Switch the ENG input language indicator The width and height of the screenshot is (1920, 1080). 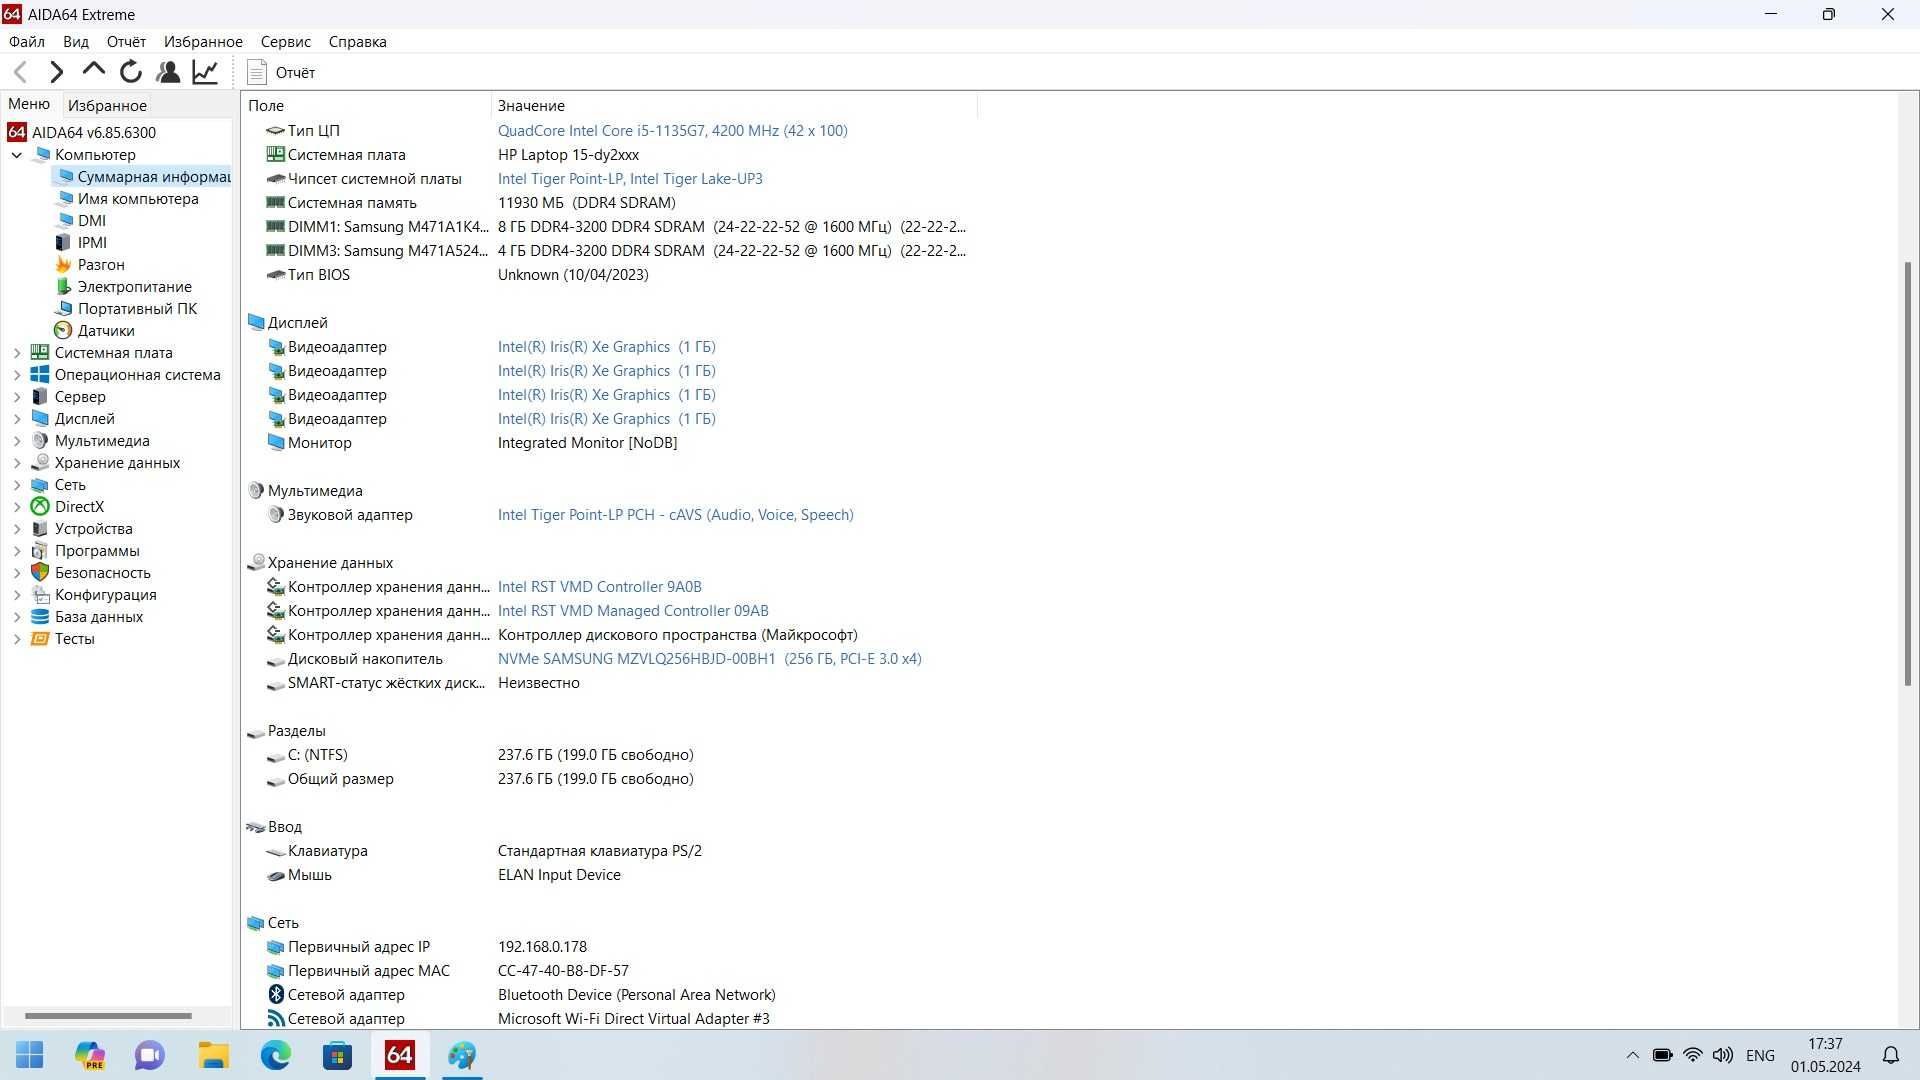(1760, 1055)
